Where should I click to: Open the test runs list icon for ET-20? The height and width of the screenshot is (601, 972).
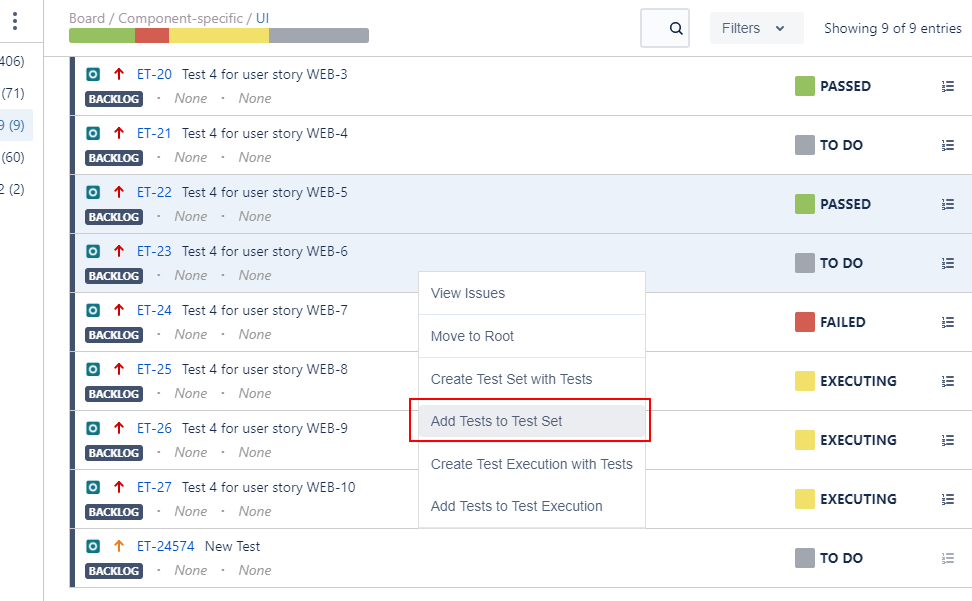[948, 86]
